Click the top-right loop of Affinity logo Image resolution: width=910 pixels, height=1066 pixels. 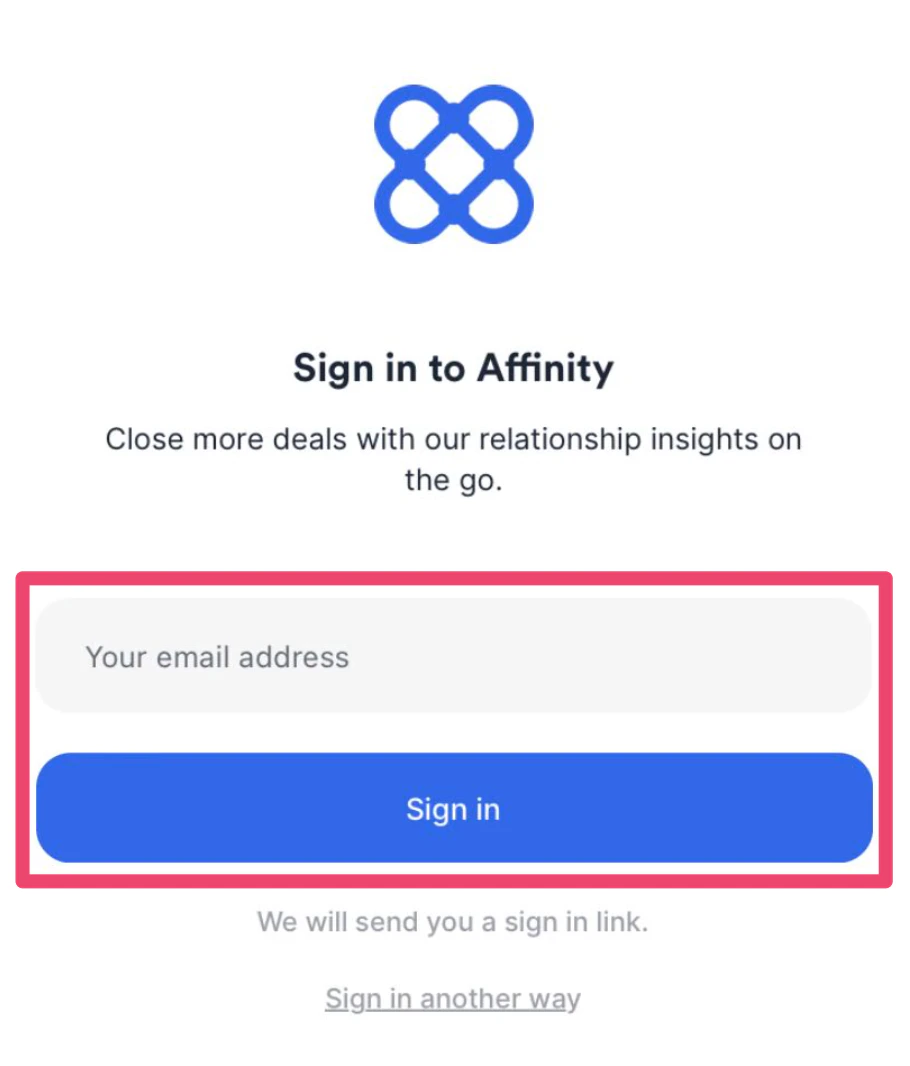tap(494, 124)
